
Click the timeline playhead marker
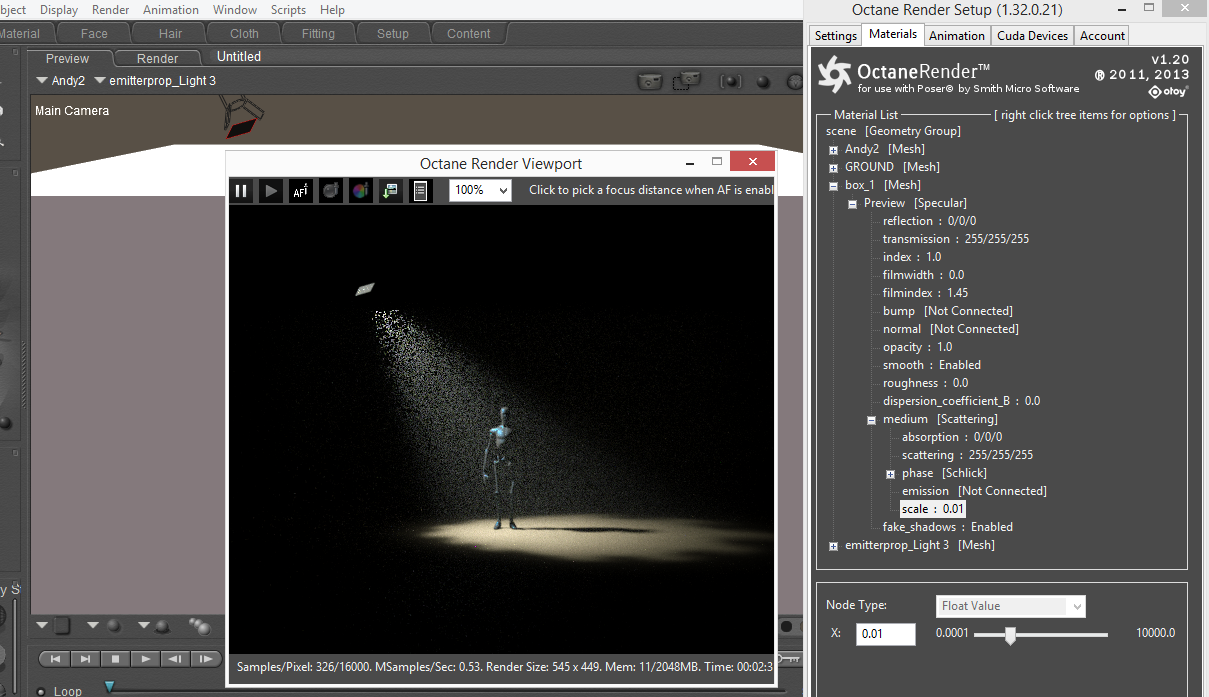coord(109,687)
